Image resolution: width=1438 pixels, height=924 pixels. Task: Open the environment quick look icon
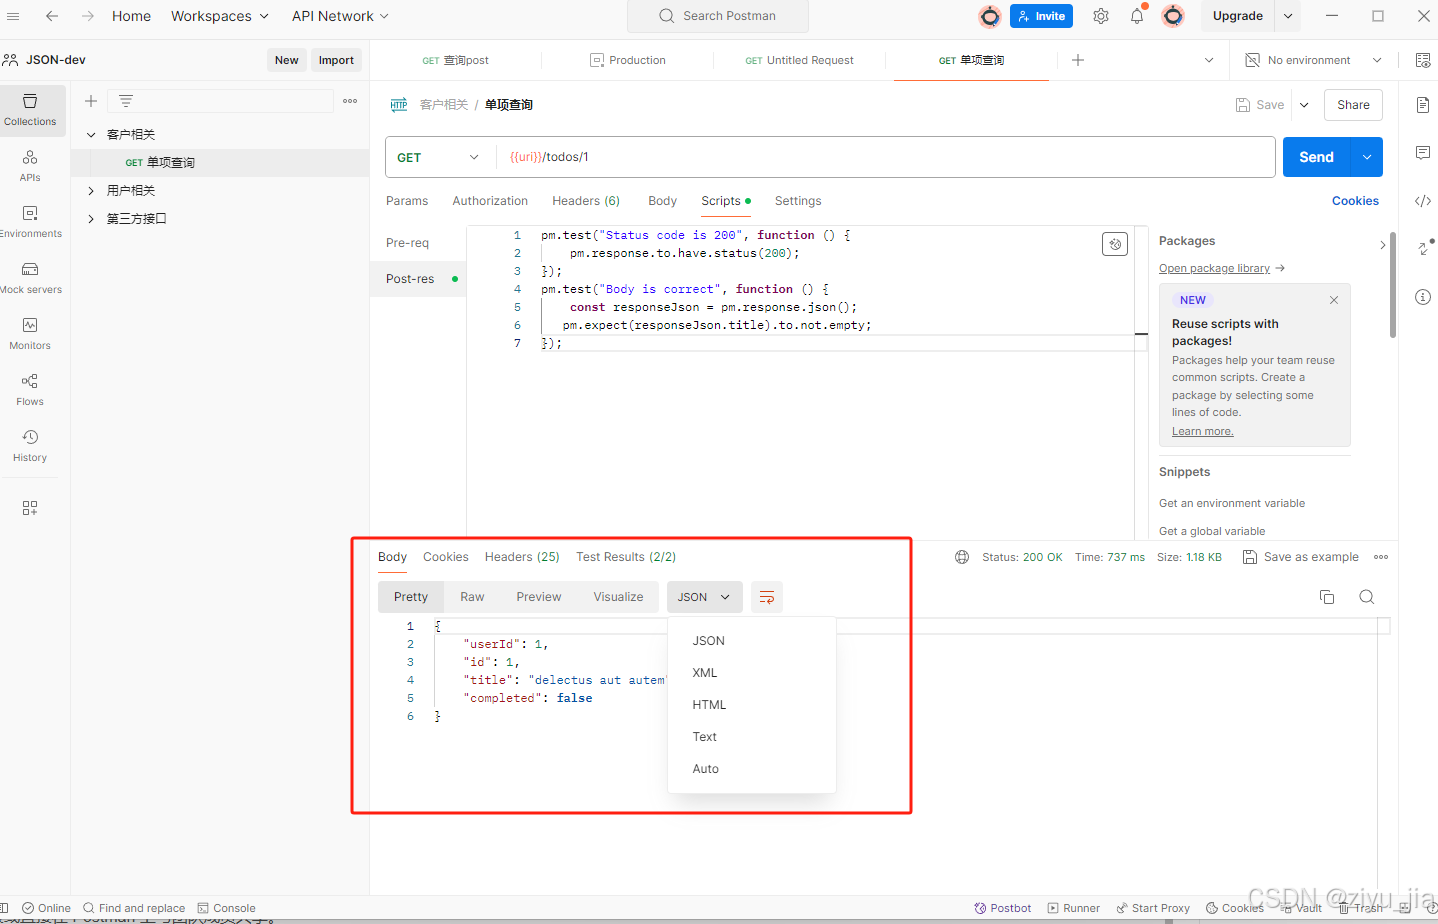pos(1423,60)
